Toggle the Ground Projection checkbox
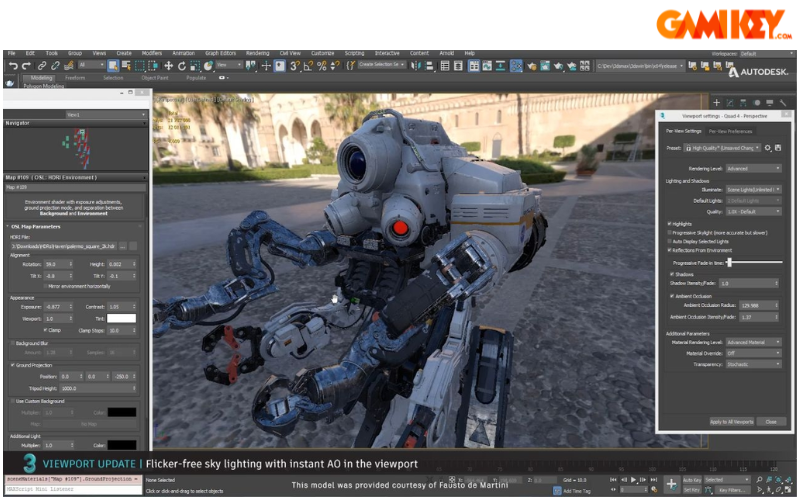This screenshot has height=500, width=800. click(13, 365)
